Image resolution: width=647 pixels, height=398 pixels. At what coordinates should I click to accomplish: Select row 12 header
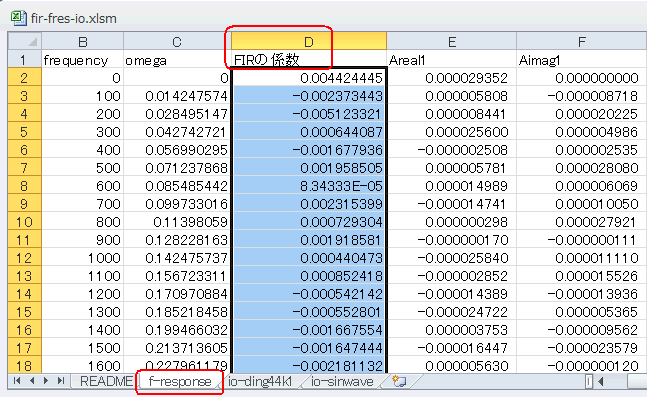[x=24, y=258]
